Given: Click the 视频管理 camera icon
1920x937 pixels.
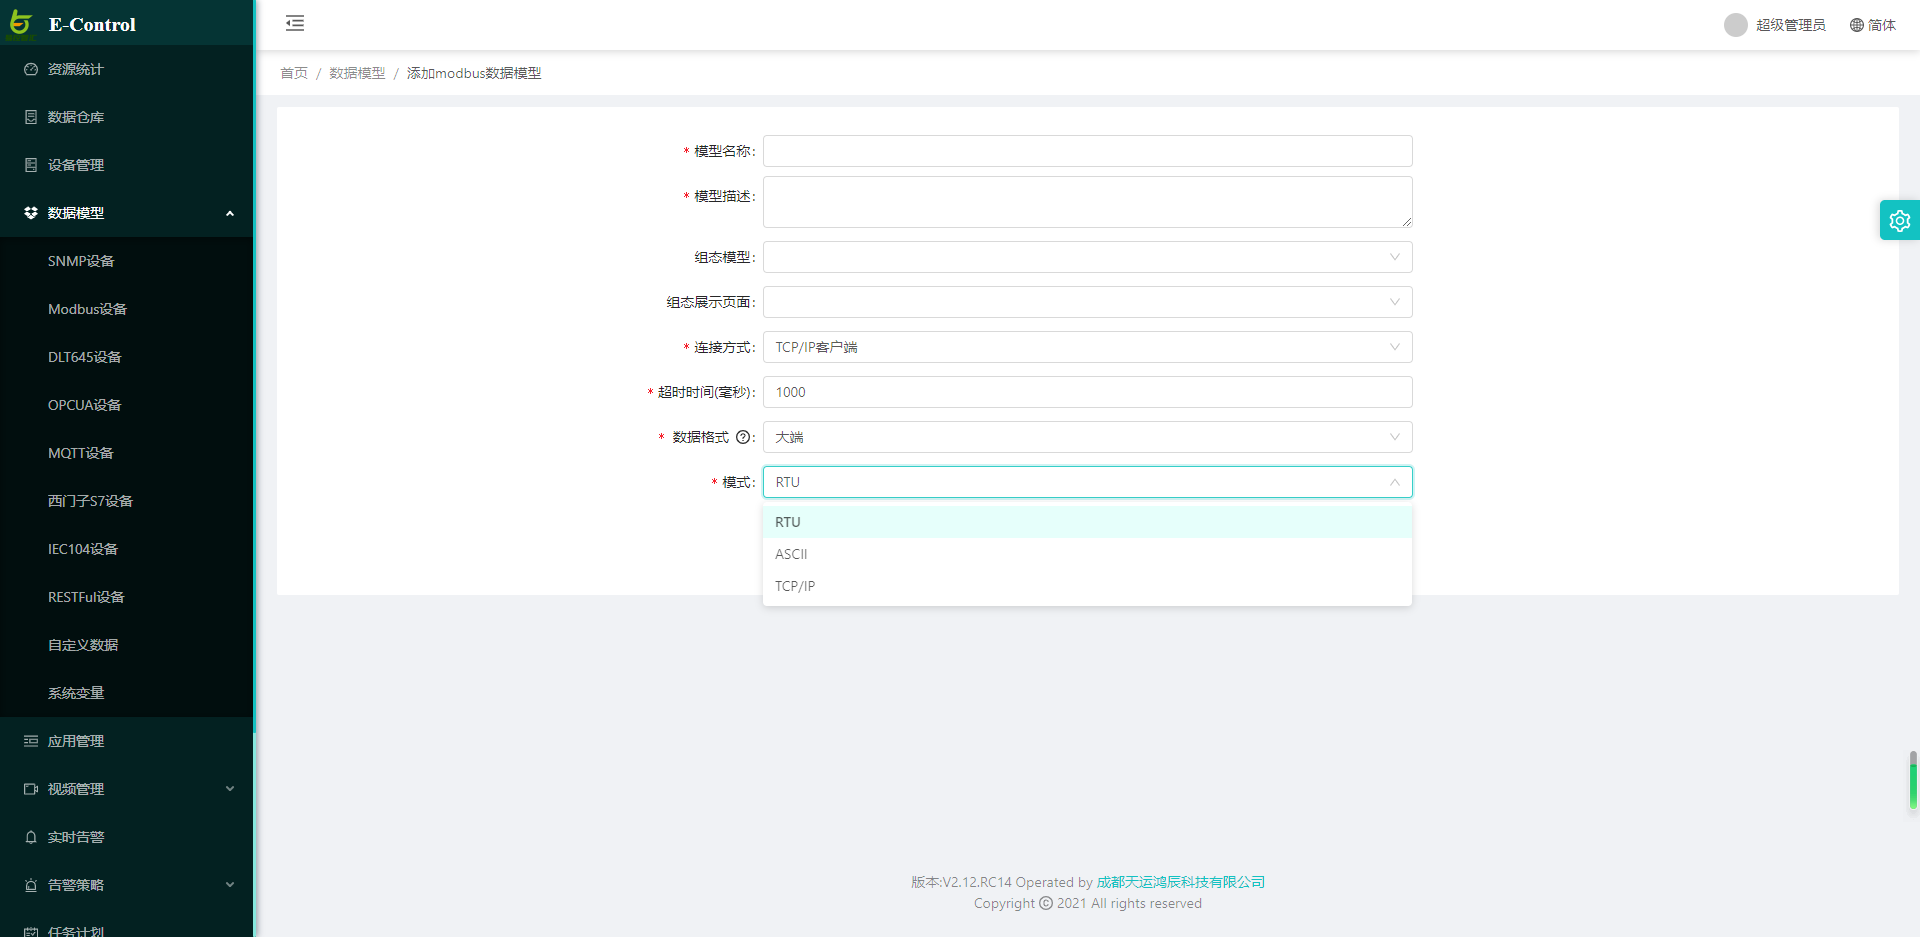Looking at the screenshot, I should (31, 789).
